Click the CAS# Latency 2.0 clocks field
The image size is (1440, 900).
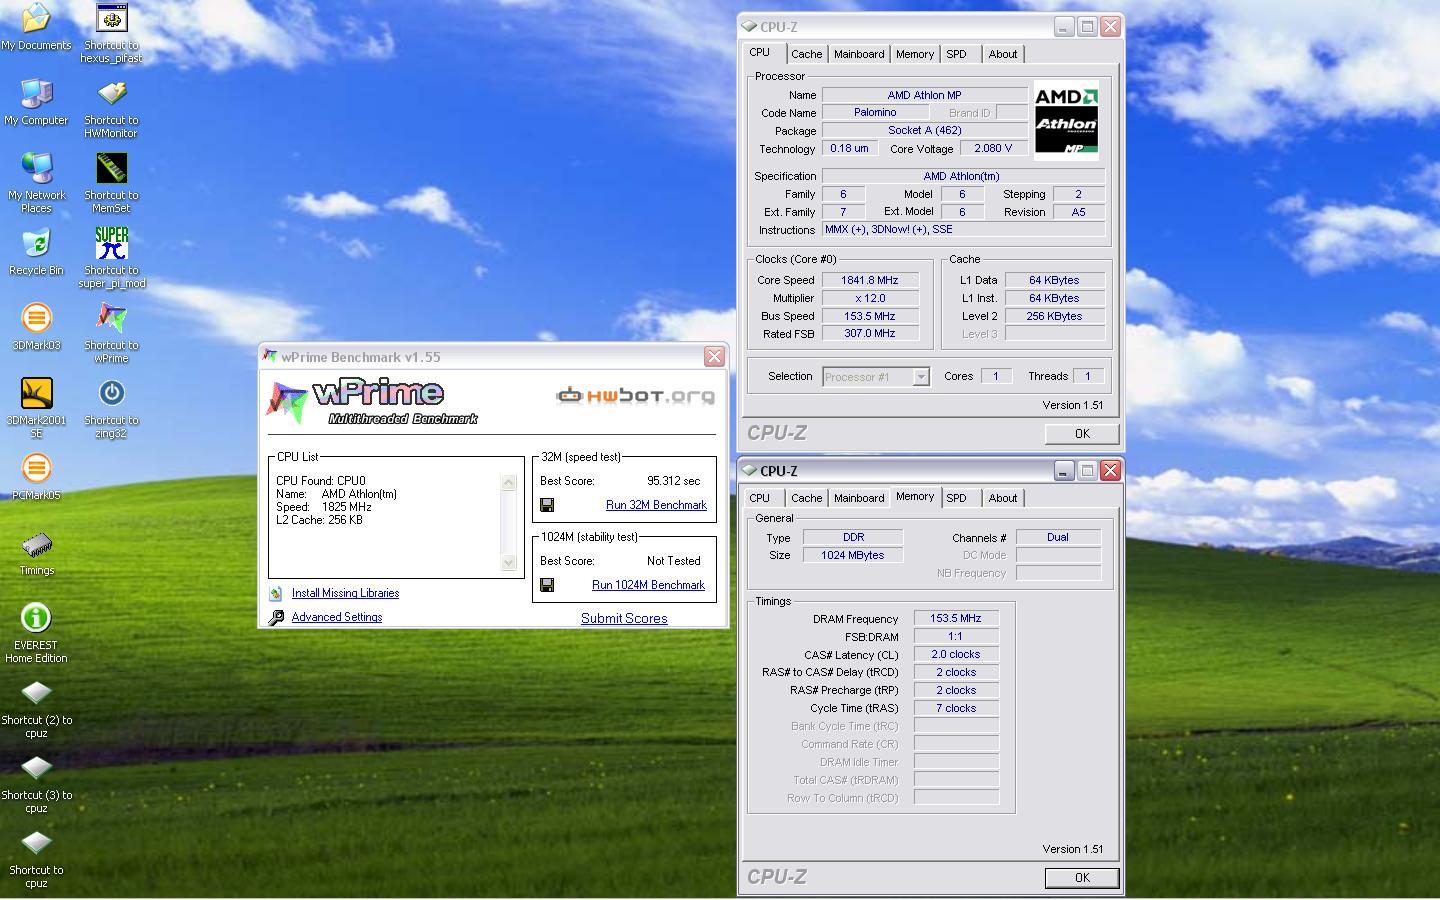click(956, 654)
